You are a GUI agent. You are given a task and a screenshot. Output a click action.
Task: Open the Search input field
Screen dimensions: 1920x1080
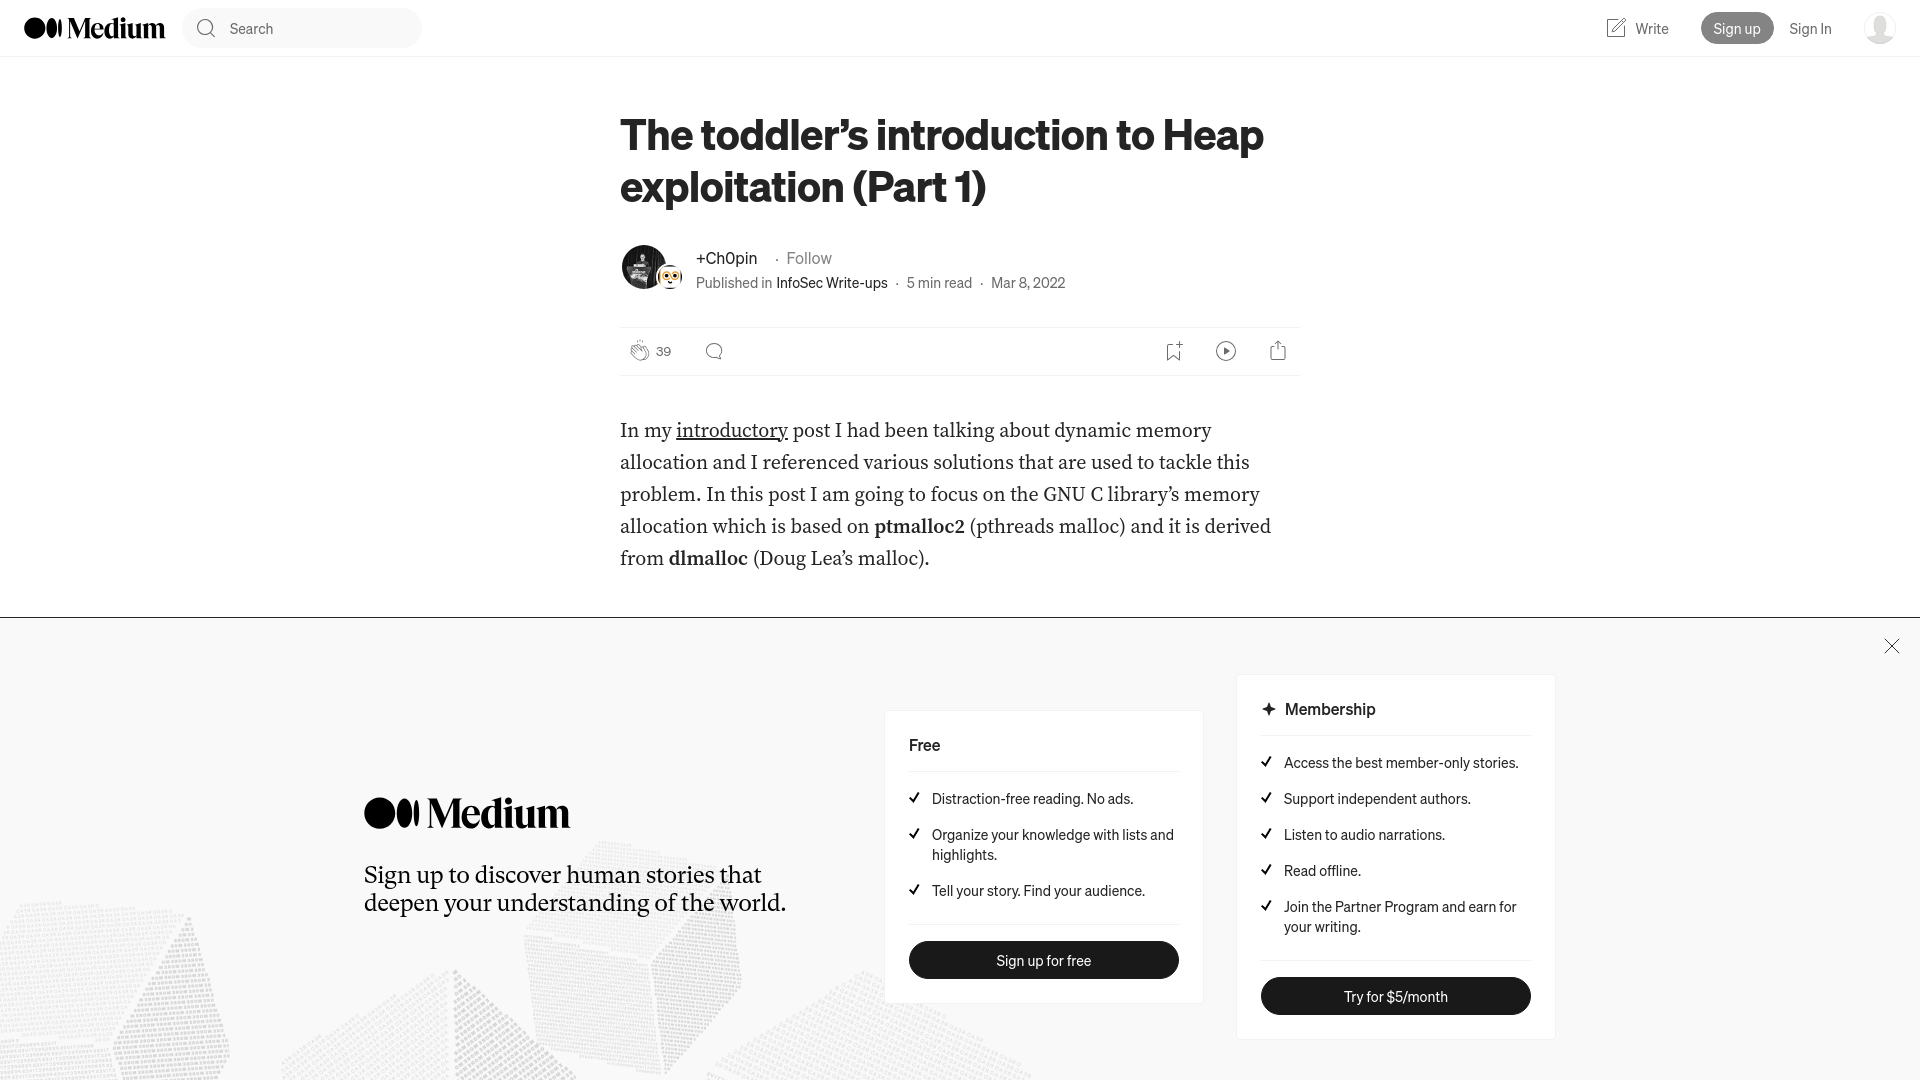click(x=302, y=28)
